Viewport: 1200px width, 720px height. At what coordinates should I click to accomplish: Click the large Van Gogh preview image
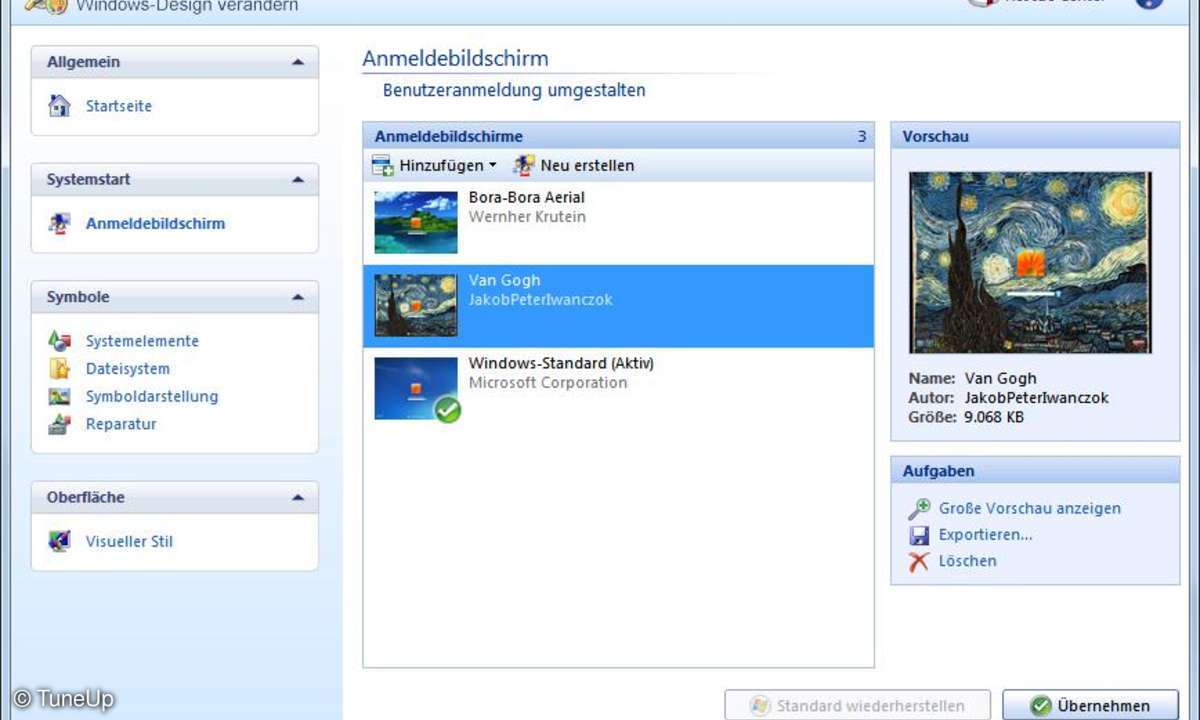(1030, 263)
